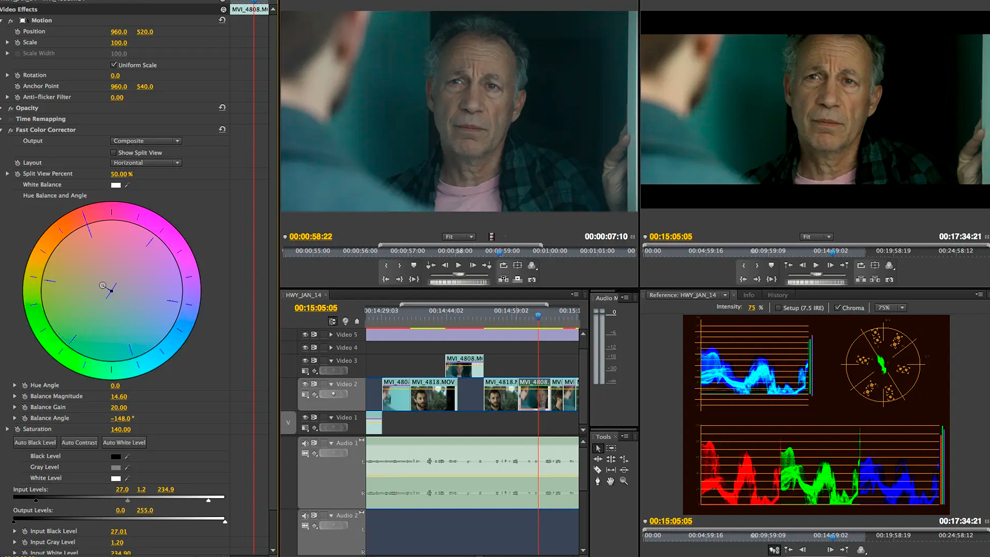Select the Hand tool in Tools panel
This screenshot has width=990, height=557.
click(x=611, y=481)
